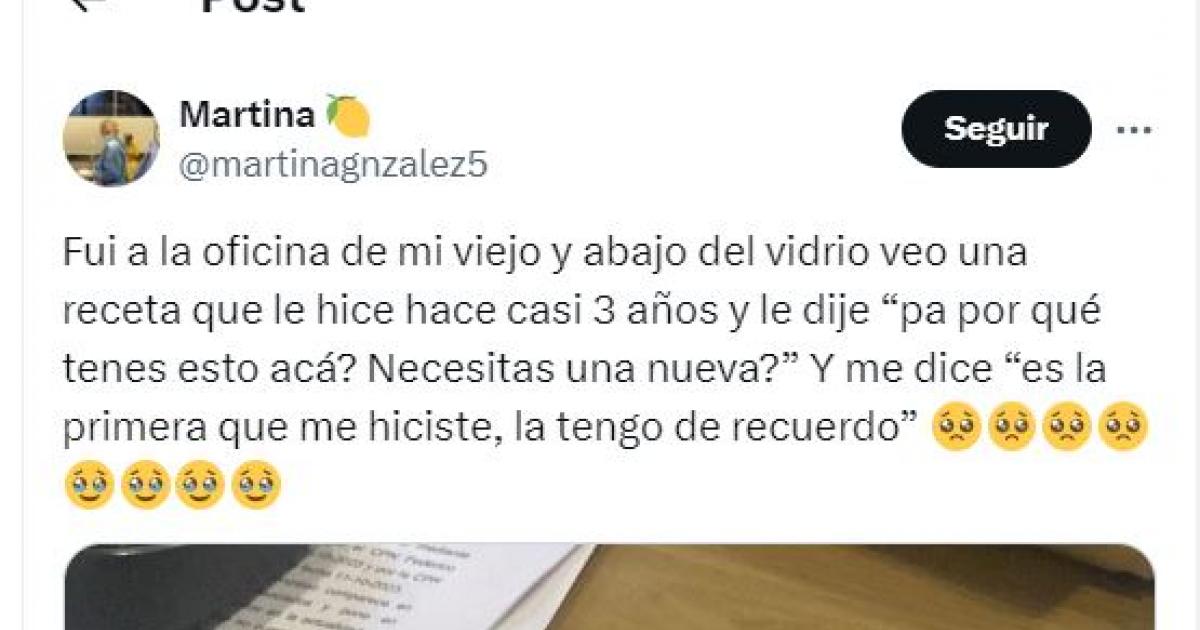Click the Post header title

pos(252,4)
